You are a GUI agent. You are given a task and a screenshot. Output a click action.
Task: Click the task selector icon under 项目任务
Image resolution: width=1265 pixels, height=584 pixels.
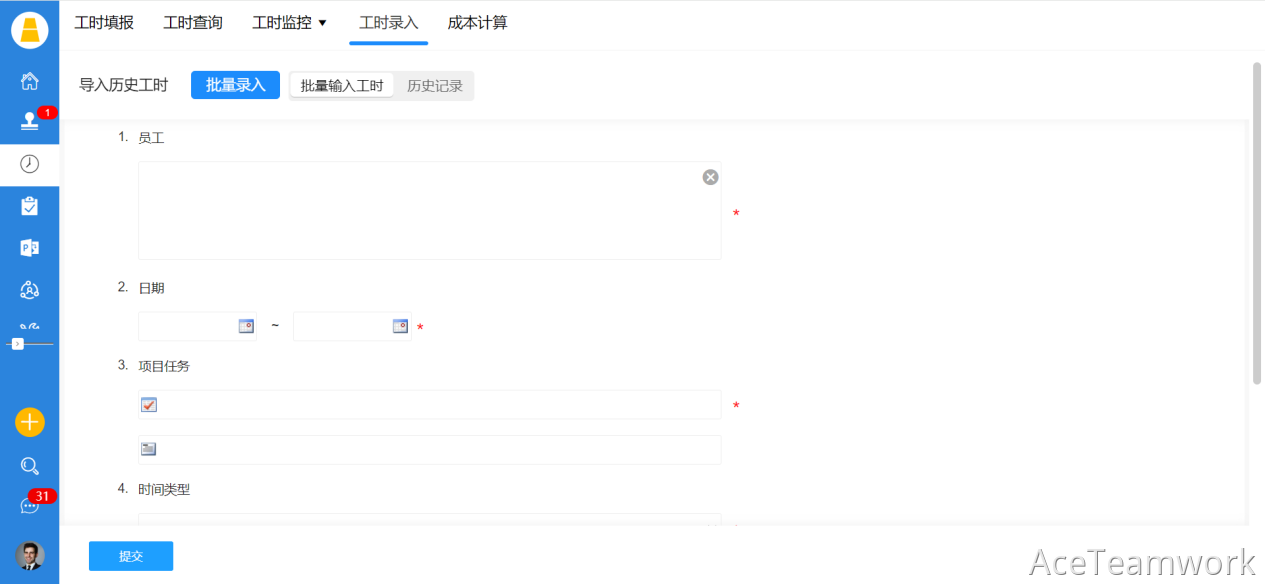(x=149, y=405)
